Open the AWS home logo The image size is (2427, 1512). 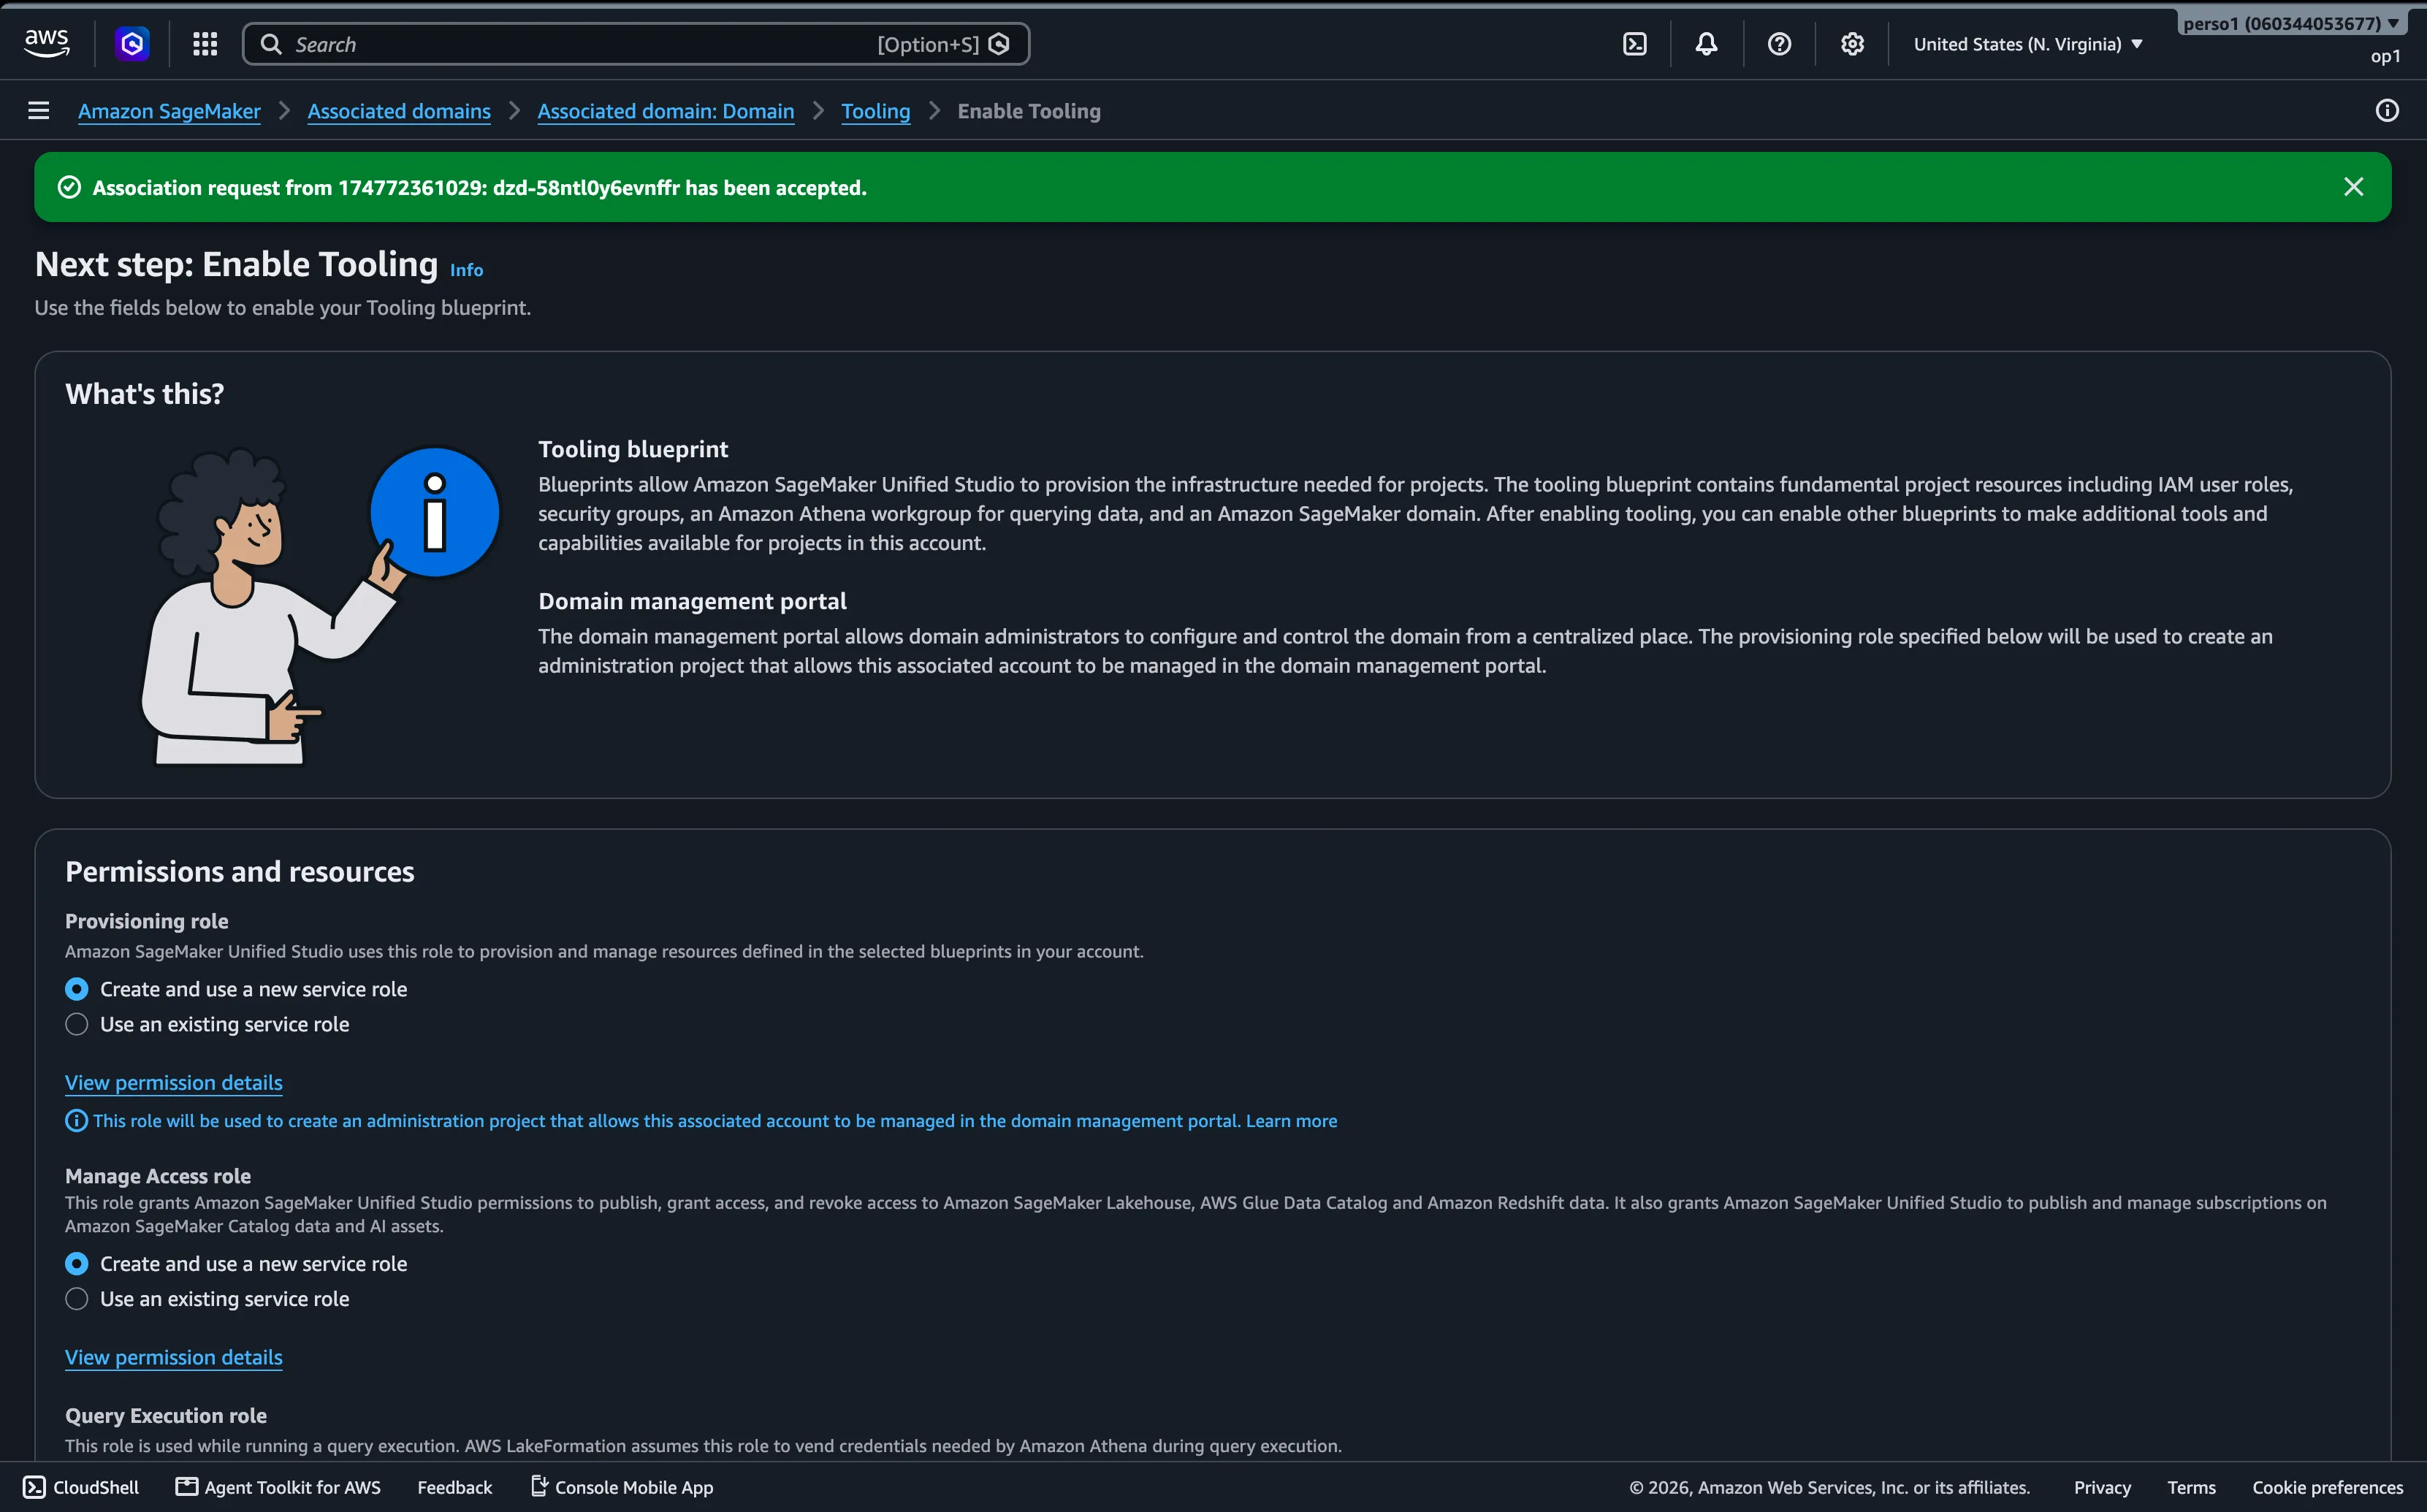[47, 43]
